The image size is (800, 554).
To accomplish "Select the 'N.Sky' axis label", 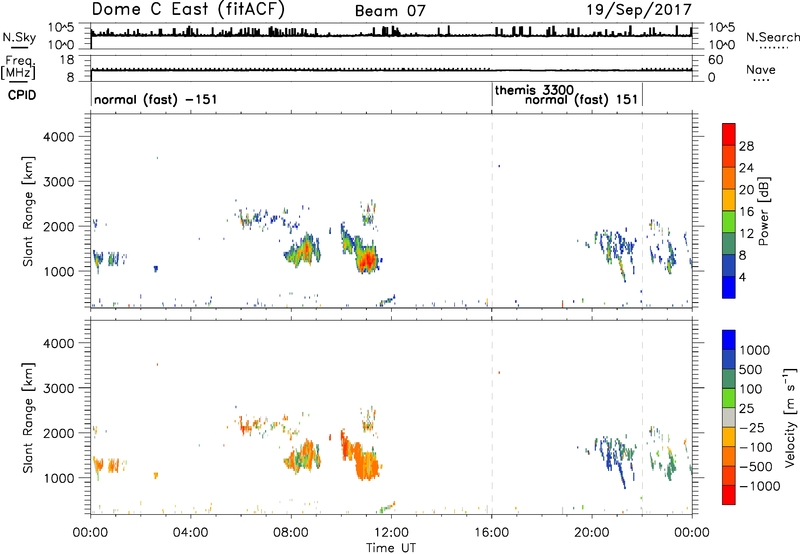I will [x=19, y=37].
